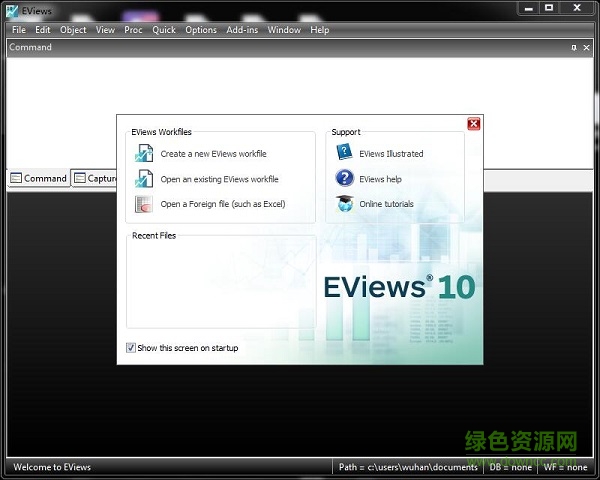
Task: Click the Online tutorials graduation cap icon
Action: point(344,203)
